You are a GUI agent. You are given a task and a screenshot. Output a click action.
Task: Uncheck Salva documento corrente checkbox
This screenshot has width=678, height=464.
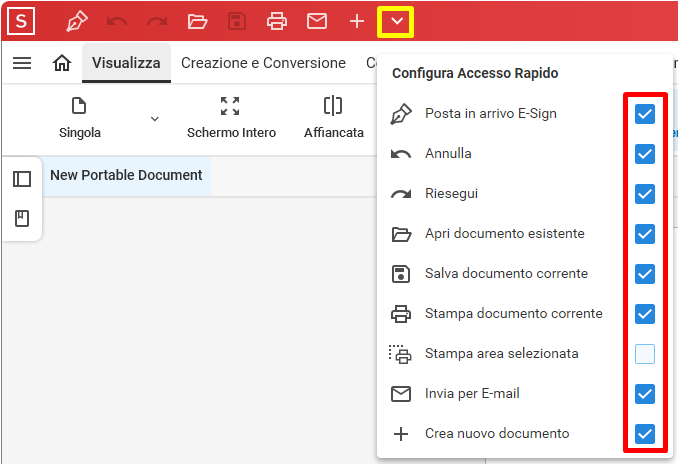pos(645,274)
